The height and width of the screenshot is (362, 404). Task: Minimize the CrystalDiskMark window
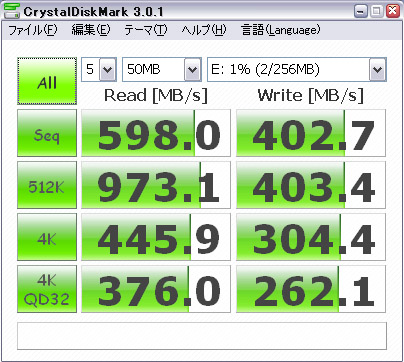pyautogui.click(x=360, y=11)
